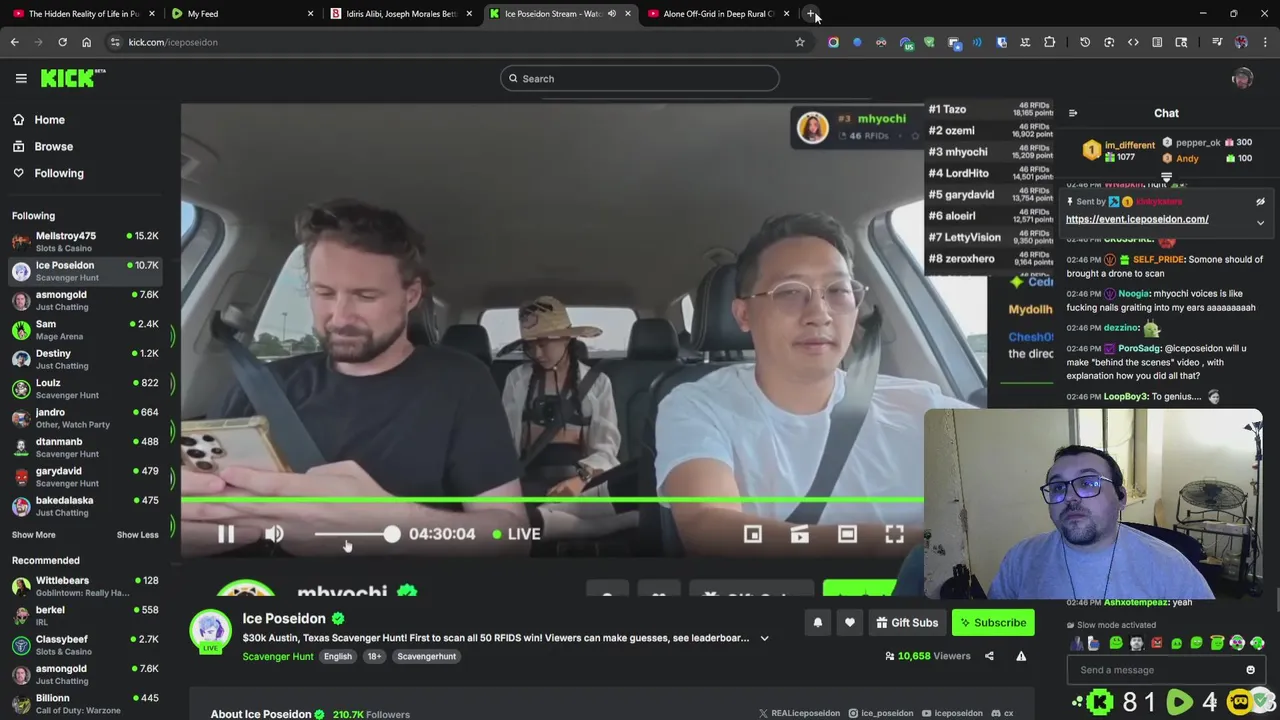
Task: Expand the chat leaderboard toggle
Action: (1166, 178)
